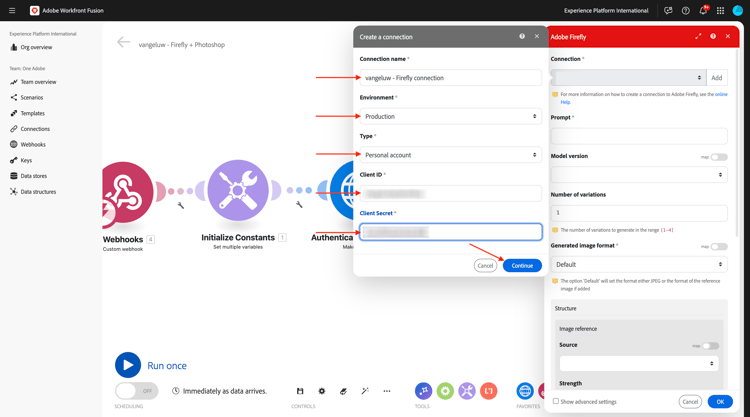Click the Initialize Constants tools module icon

click(x=238, y=190)
